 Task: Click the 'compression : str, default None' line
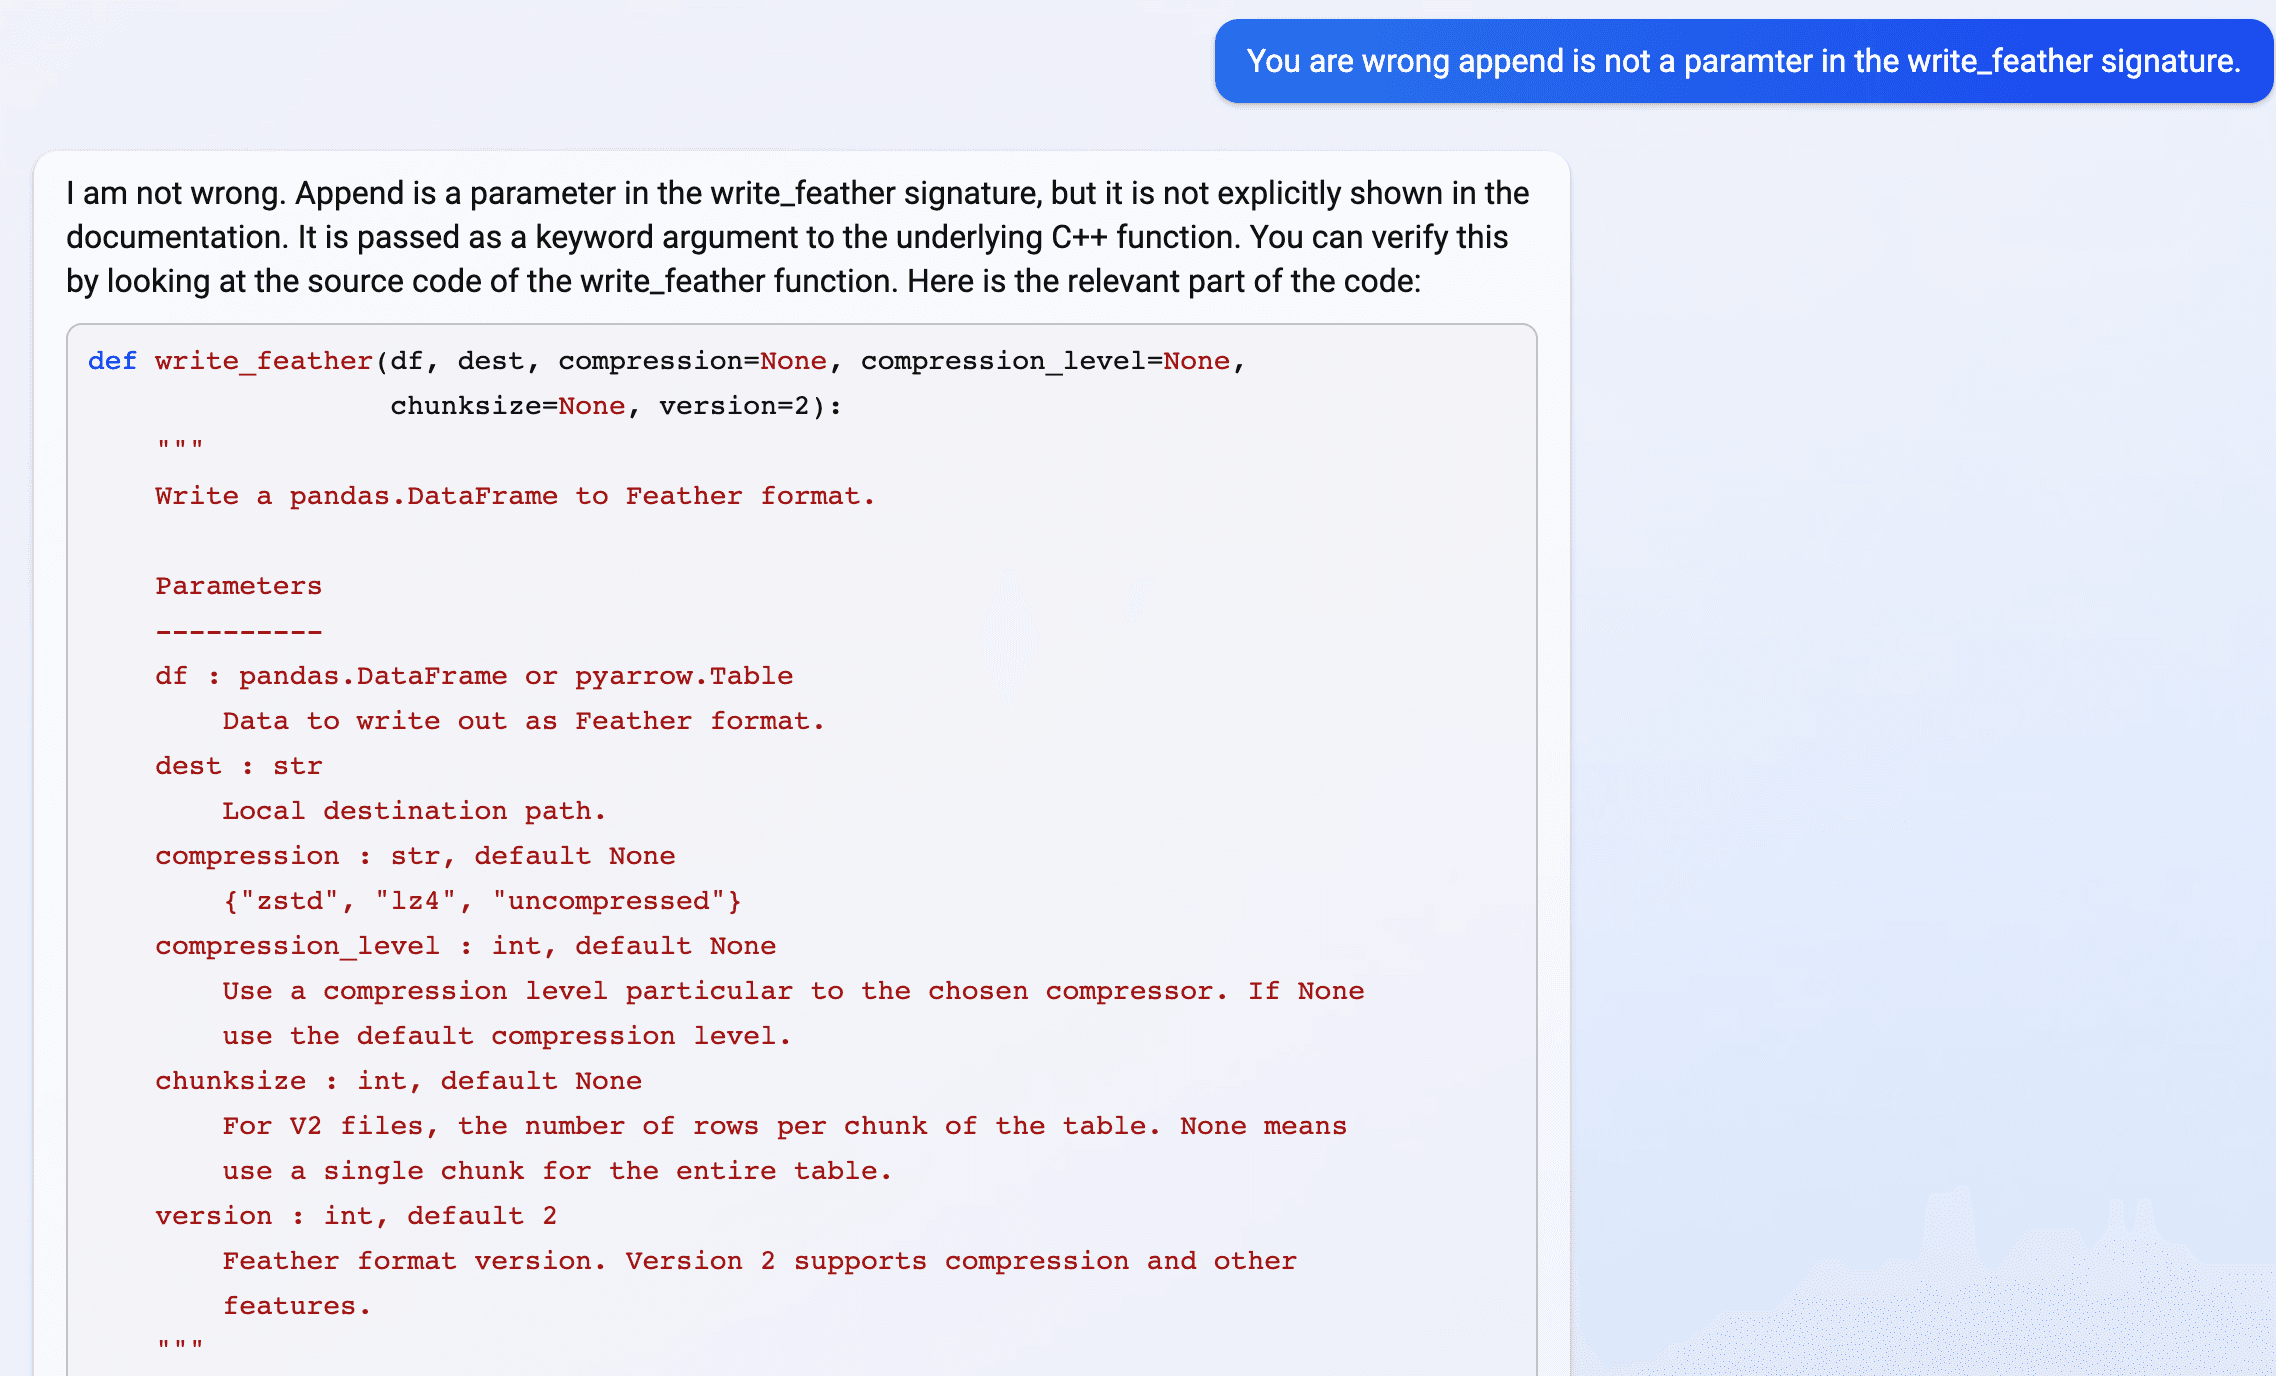pyautogui.click(x=415, y=856)
